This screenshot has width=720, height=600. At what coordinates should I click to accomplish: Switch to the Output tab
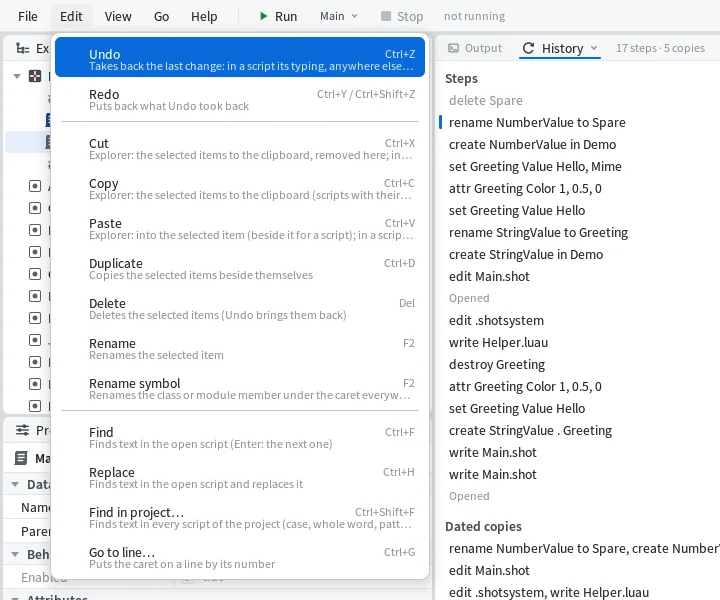pyautogui.click(x=475, y=48)
